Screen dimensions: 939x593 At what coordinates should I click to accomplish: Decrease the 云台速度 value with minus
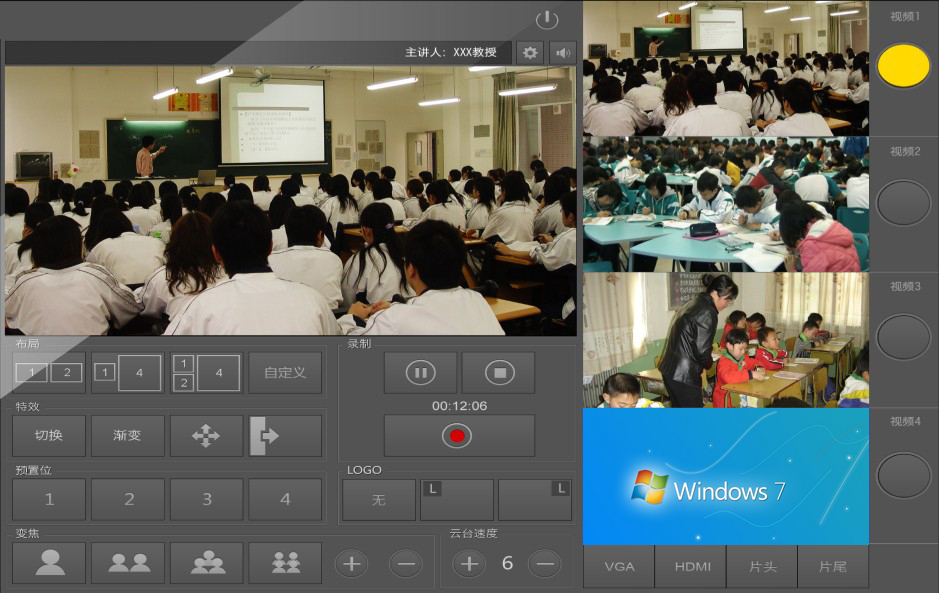pyautogui.click(x=544, y=564)
